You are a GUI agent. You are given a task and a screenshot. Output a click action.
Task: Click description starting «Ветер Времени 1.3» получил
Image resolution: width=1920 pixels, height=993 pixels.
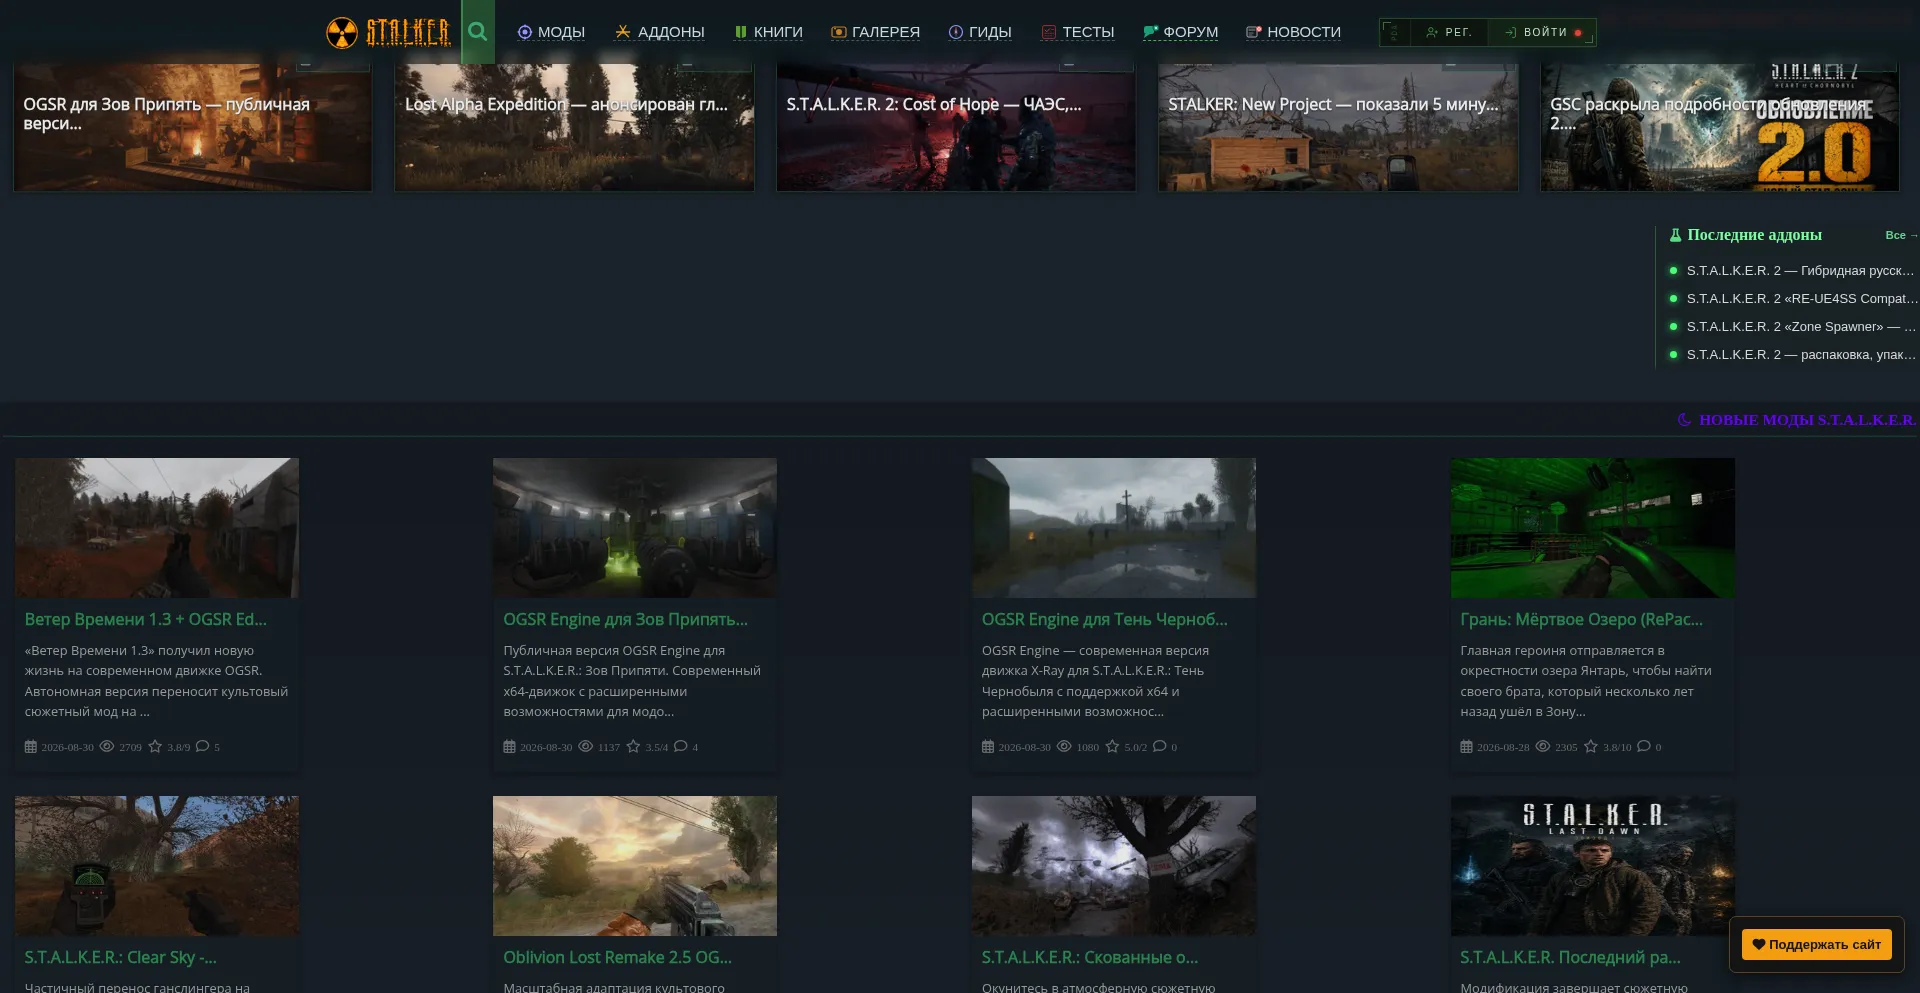click(156, 681)
